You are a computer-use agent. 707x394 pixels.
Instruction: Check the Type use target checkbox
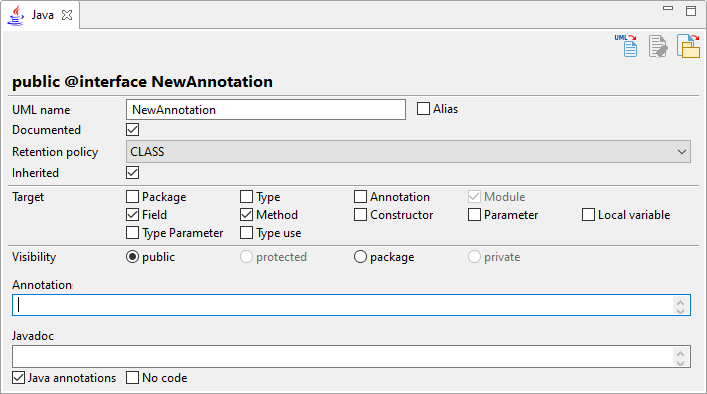pyautogui.click(x=247, y=233)
